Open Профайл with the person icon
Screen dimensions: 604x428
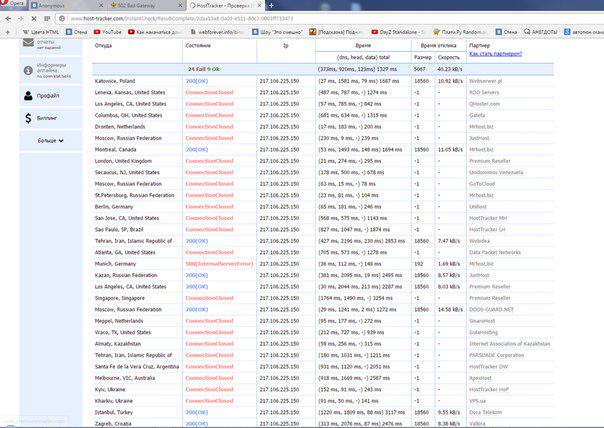tap(28, 96)
